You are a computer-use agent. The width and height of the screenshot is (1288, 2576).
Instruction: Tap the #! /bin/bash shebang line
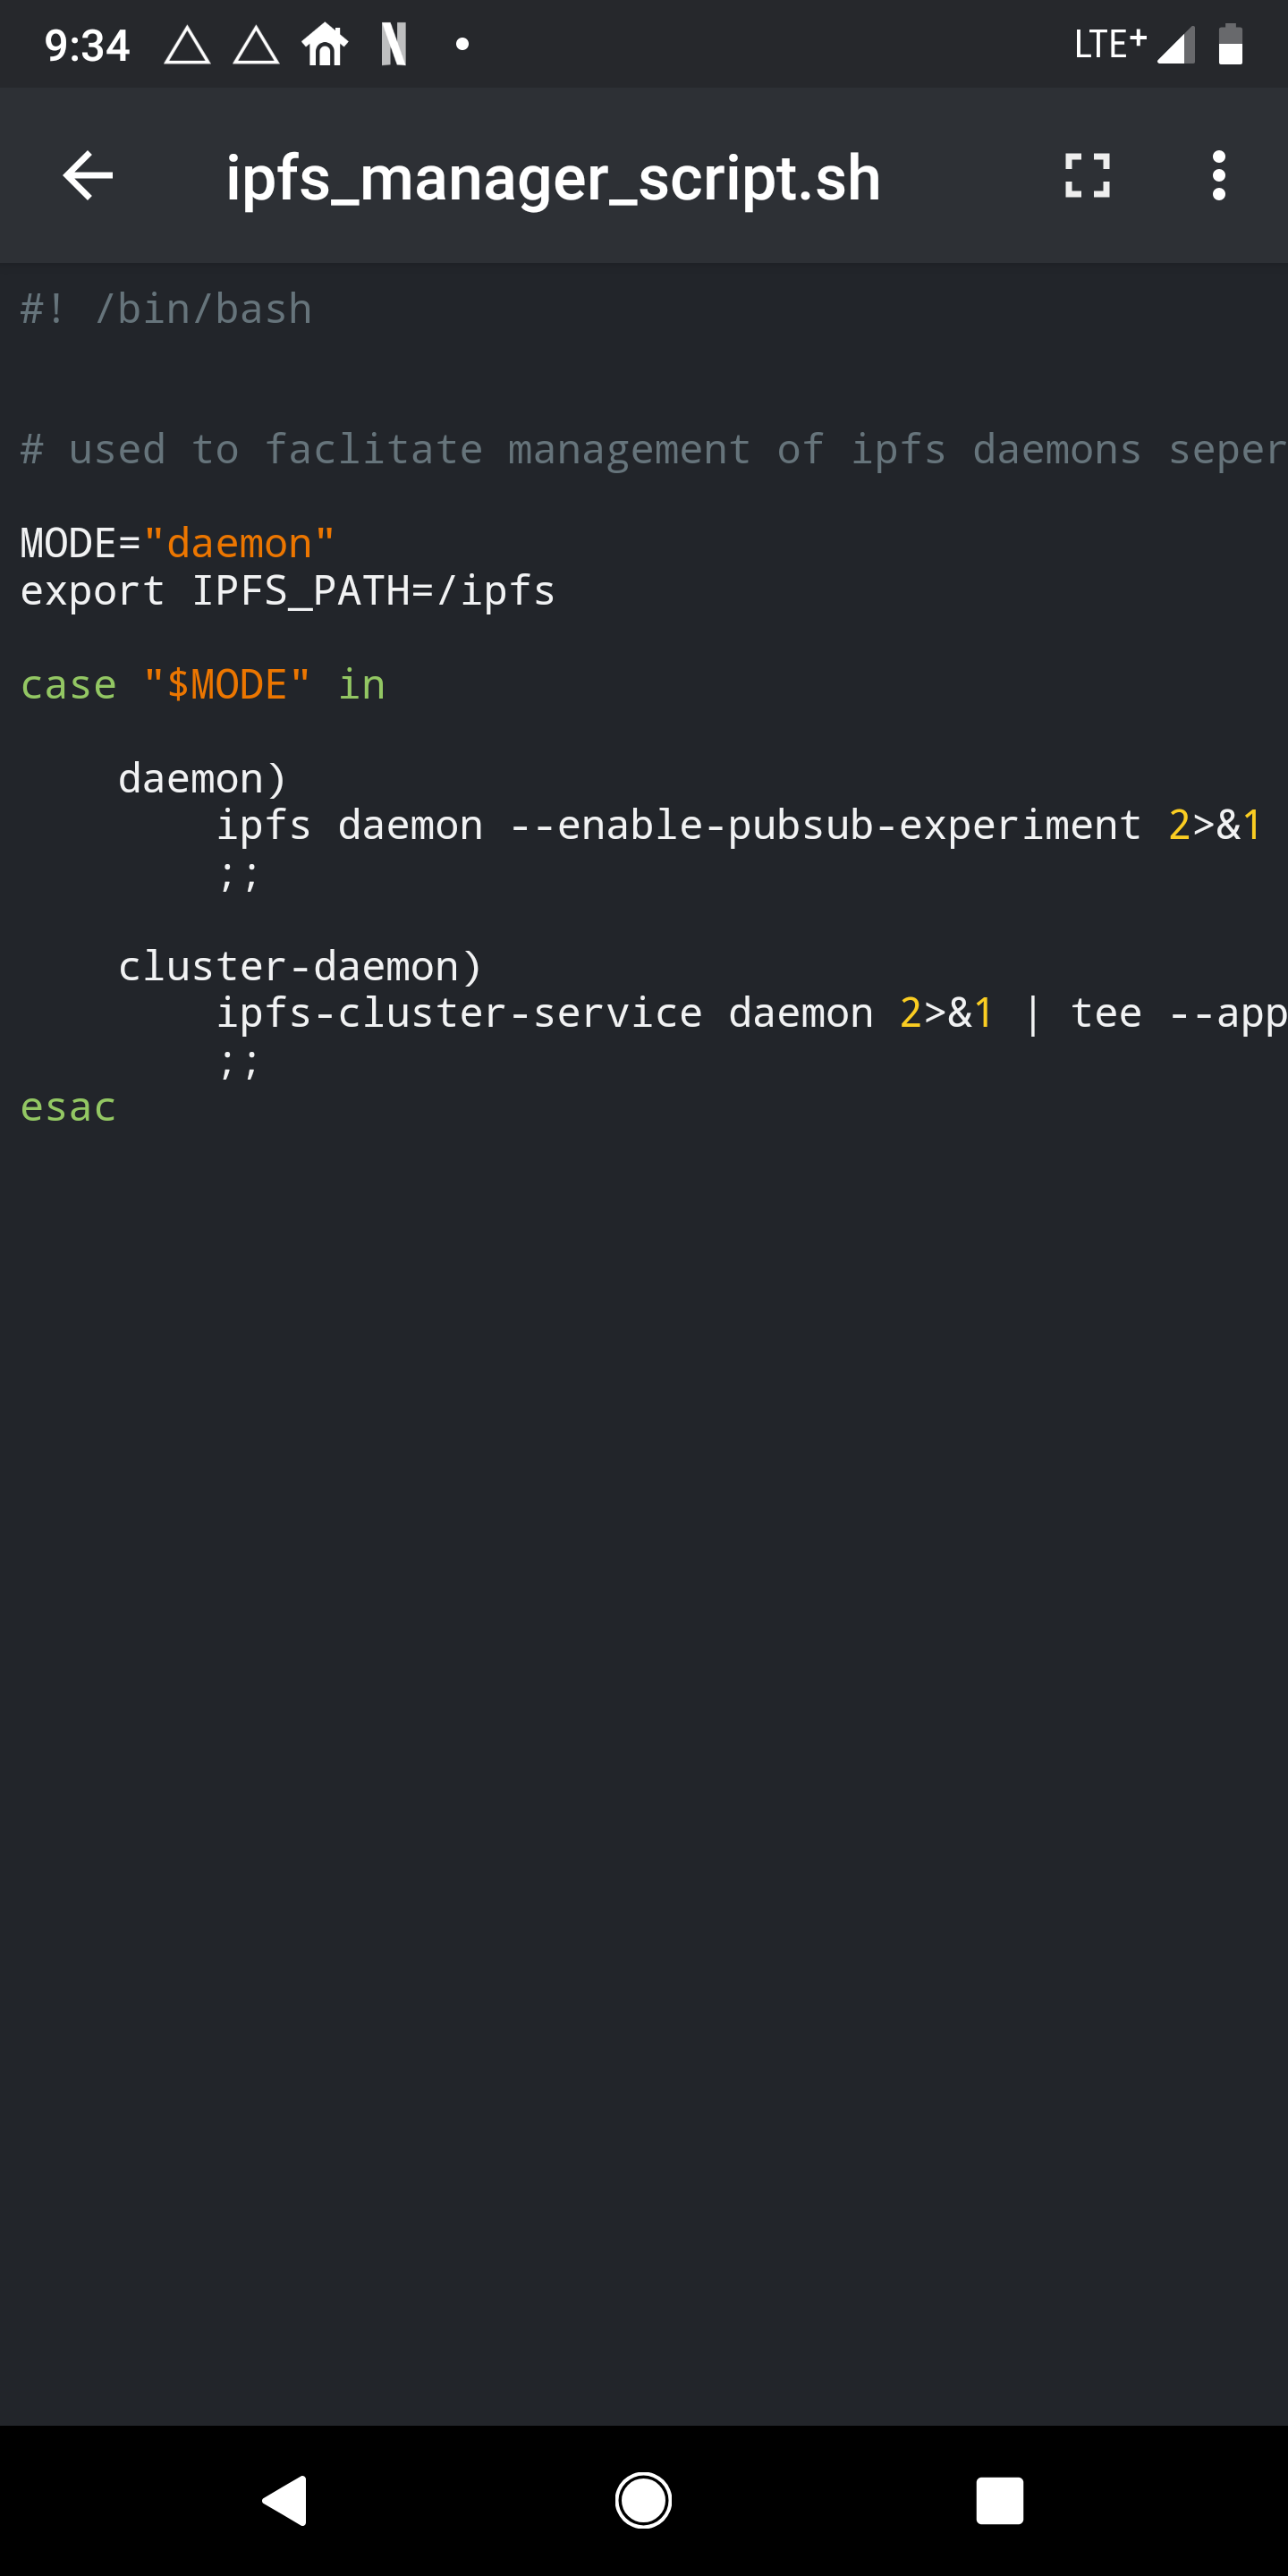[166, 309]
